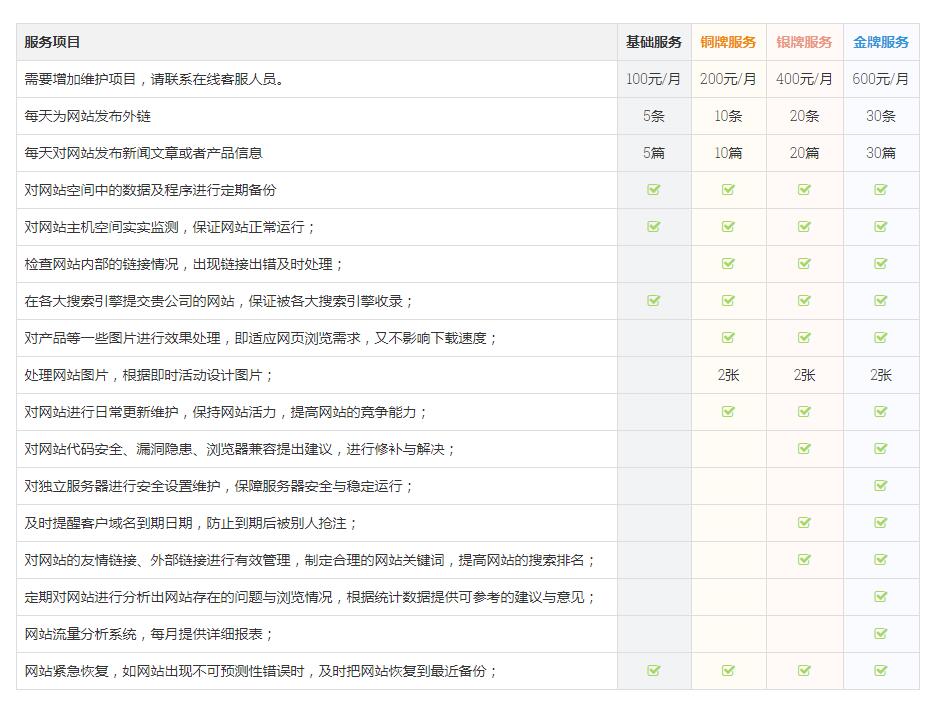941x712 pixels.
Task: Click the 银牌服务 checkmark for 域名到期提醒 row
Action: (804, 522)
